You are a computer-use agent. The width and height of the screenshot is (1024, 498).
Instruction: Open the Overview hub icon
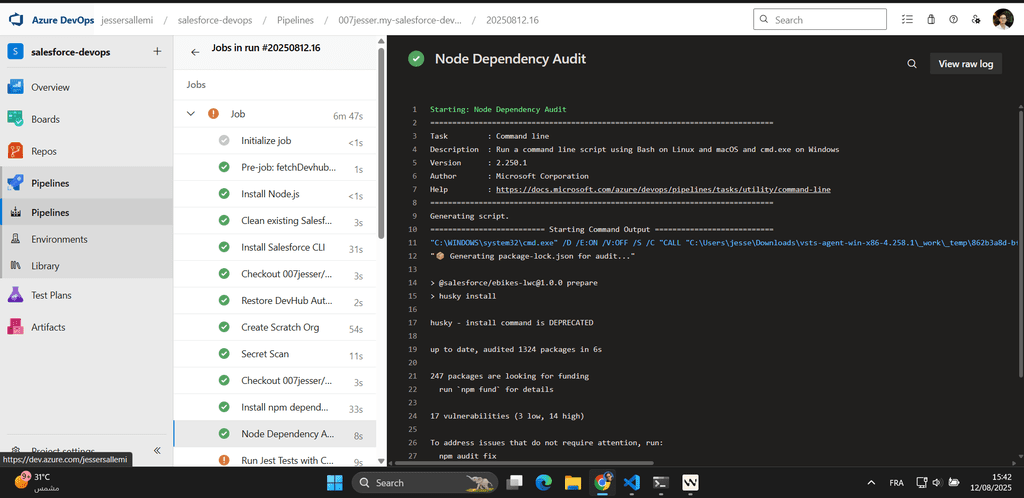tap(16, 87)
